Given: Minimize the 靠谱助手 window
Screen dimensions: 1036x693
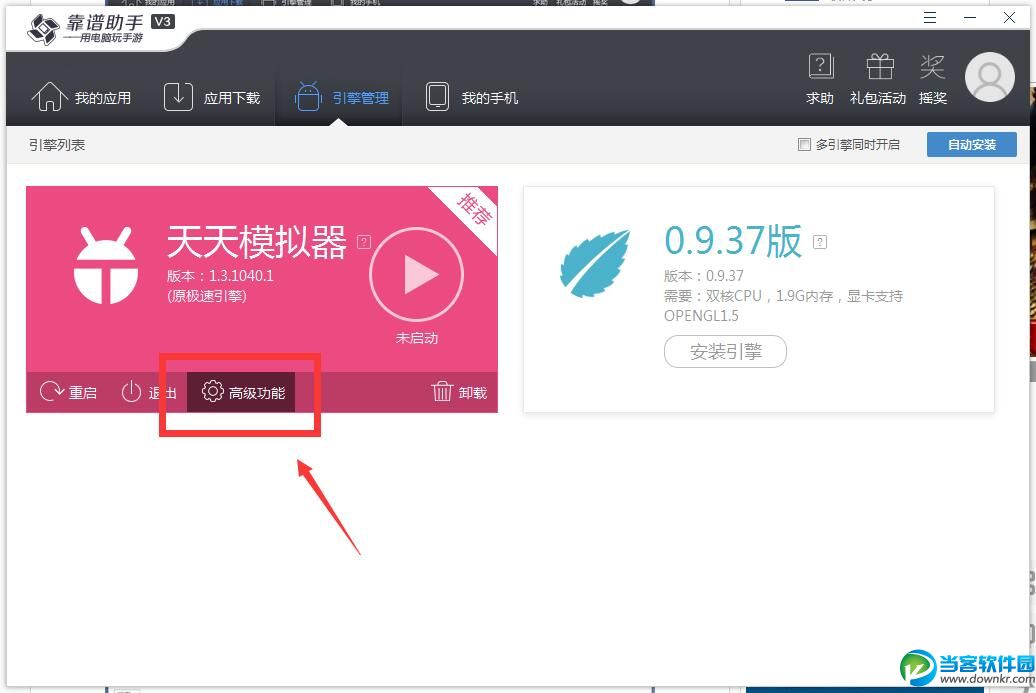Looking at the screenshot, I should [969, 18].
